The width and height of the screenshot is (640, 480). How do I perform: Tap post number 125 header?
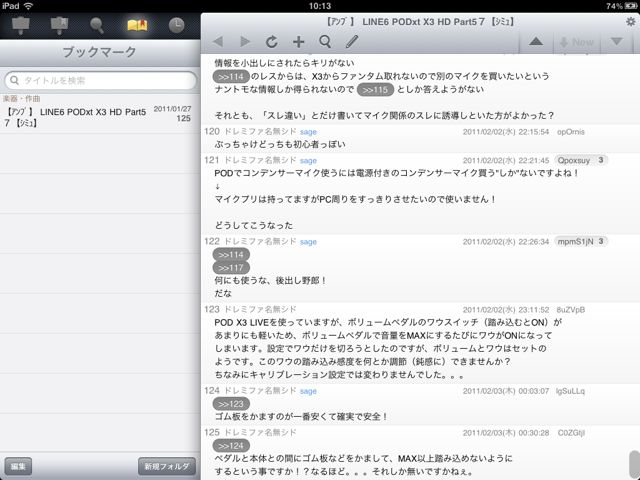pos(212,433)
